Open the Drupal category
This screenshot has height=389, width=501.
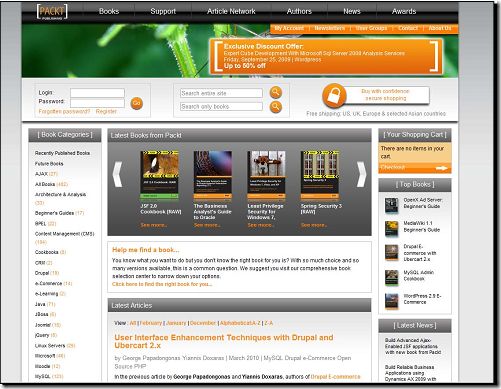(47, 273)
